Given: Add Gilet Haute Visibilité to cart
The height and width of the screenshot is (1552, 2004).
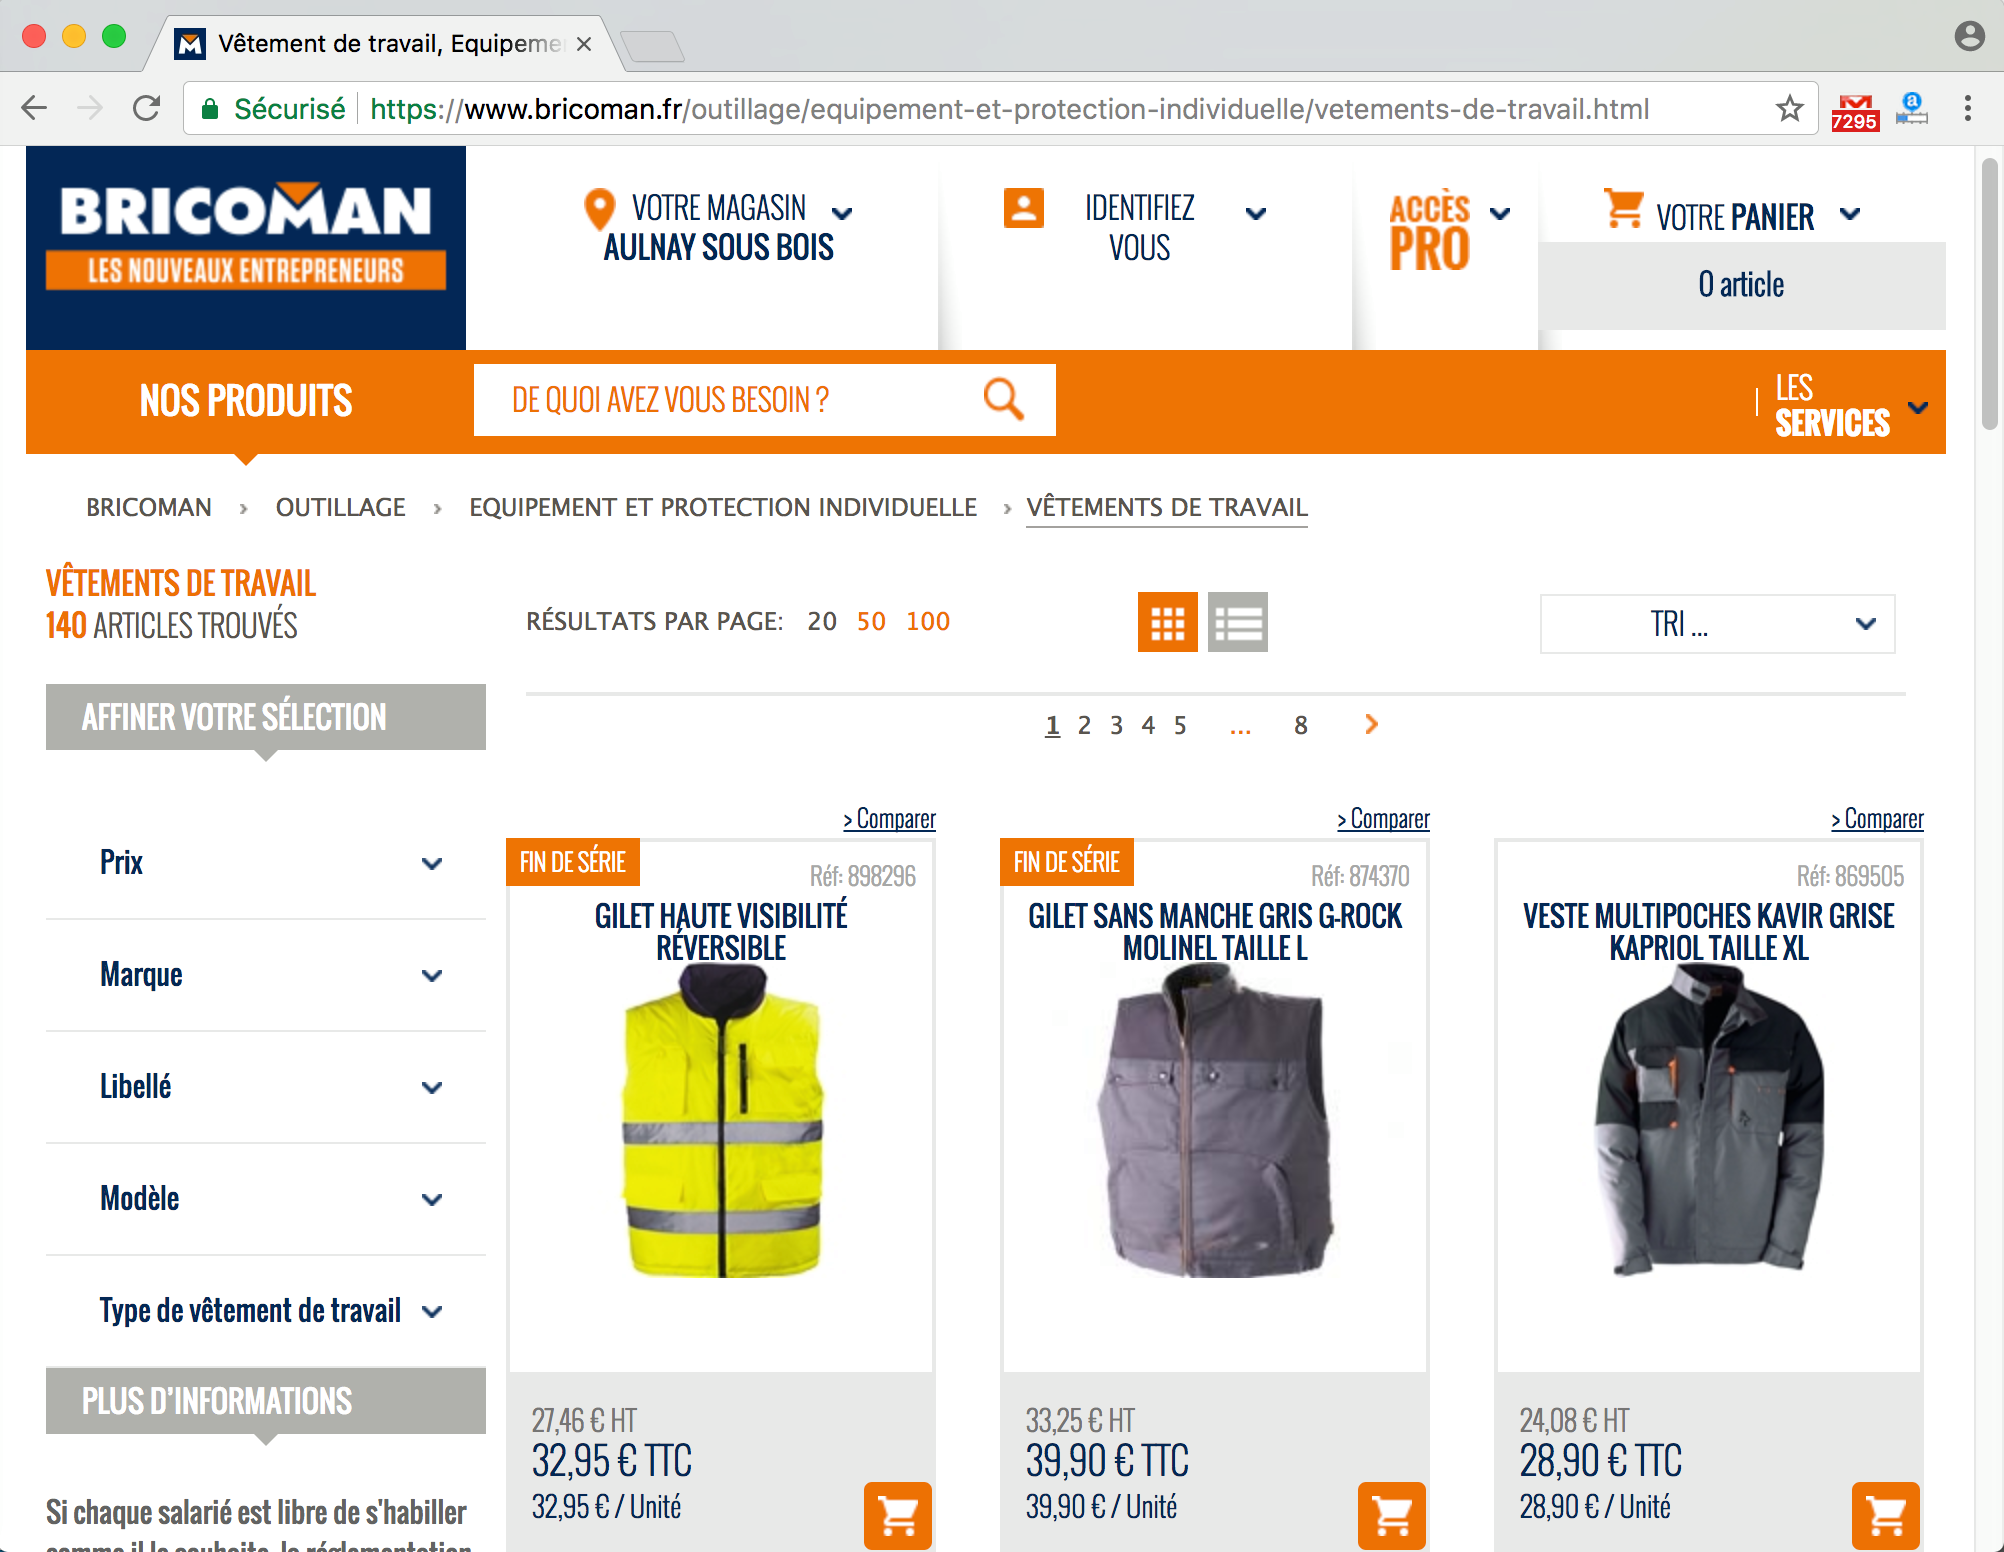Looking at the screenshot, I should [x=898, y=1516].
